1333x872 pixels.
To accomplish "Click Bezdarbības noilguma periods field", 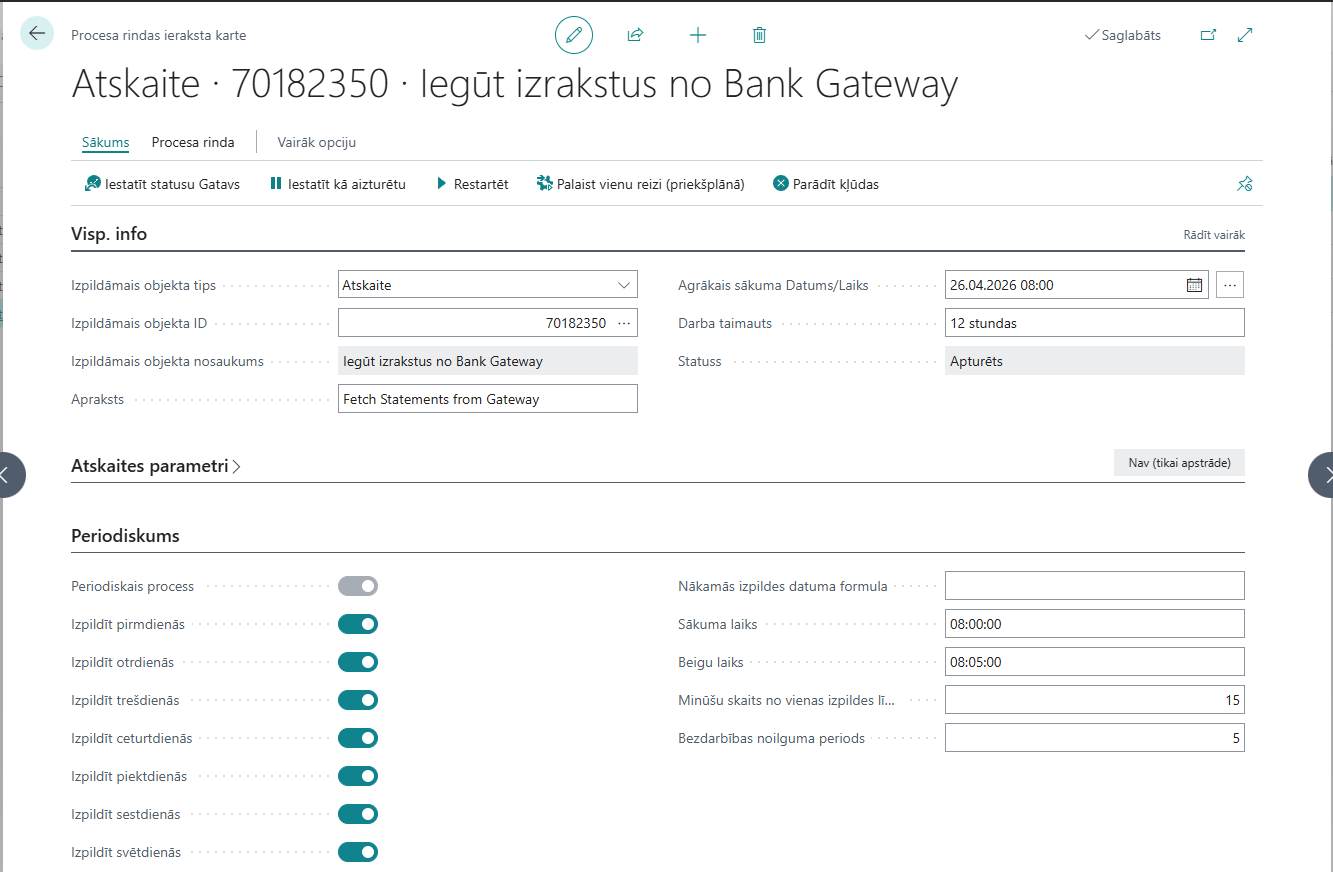I will (1095, 738).
